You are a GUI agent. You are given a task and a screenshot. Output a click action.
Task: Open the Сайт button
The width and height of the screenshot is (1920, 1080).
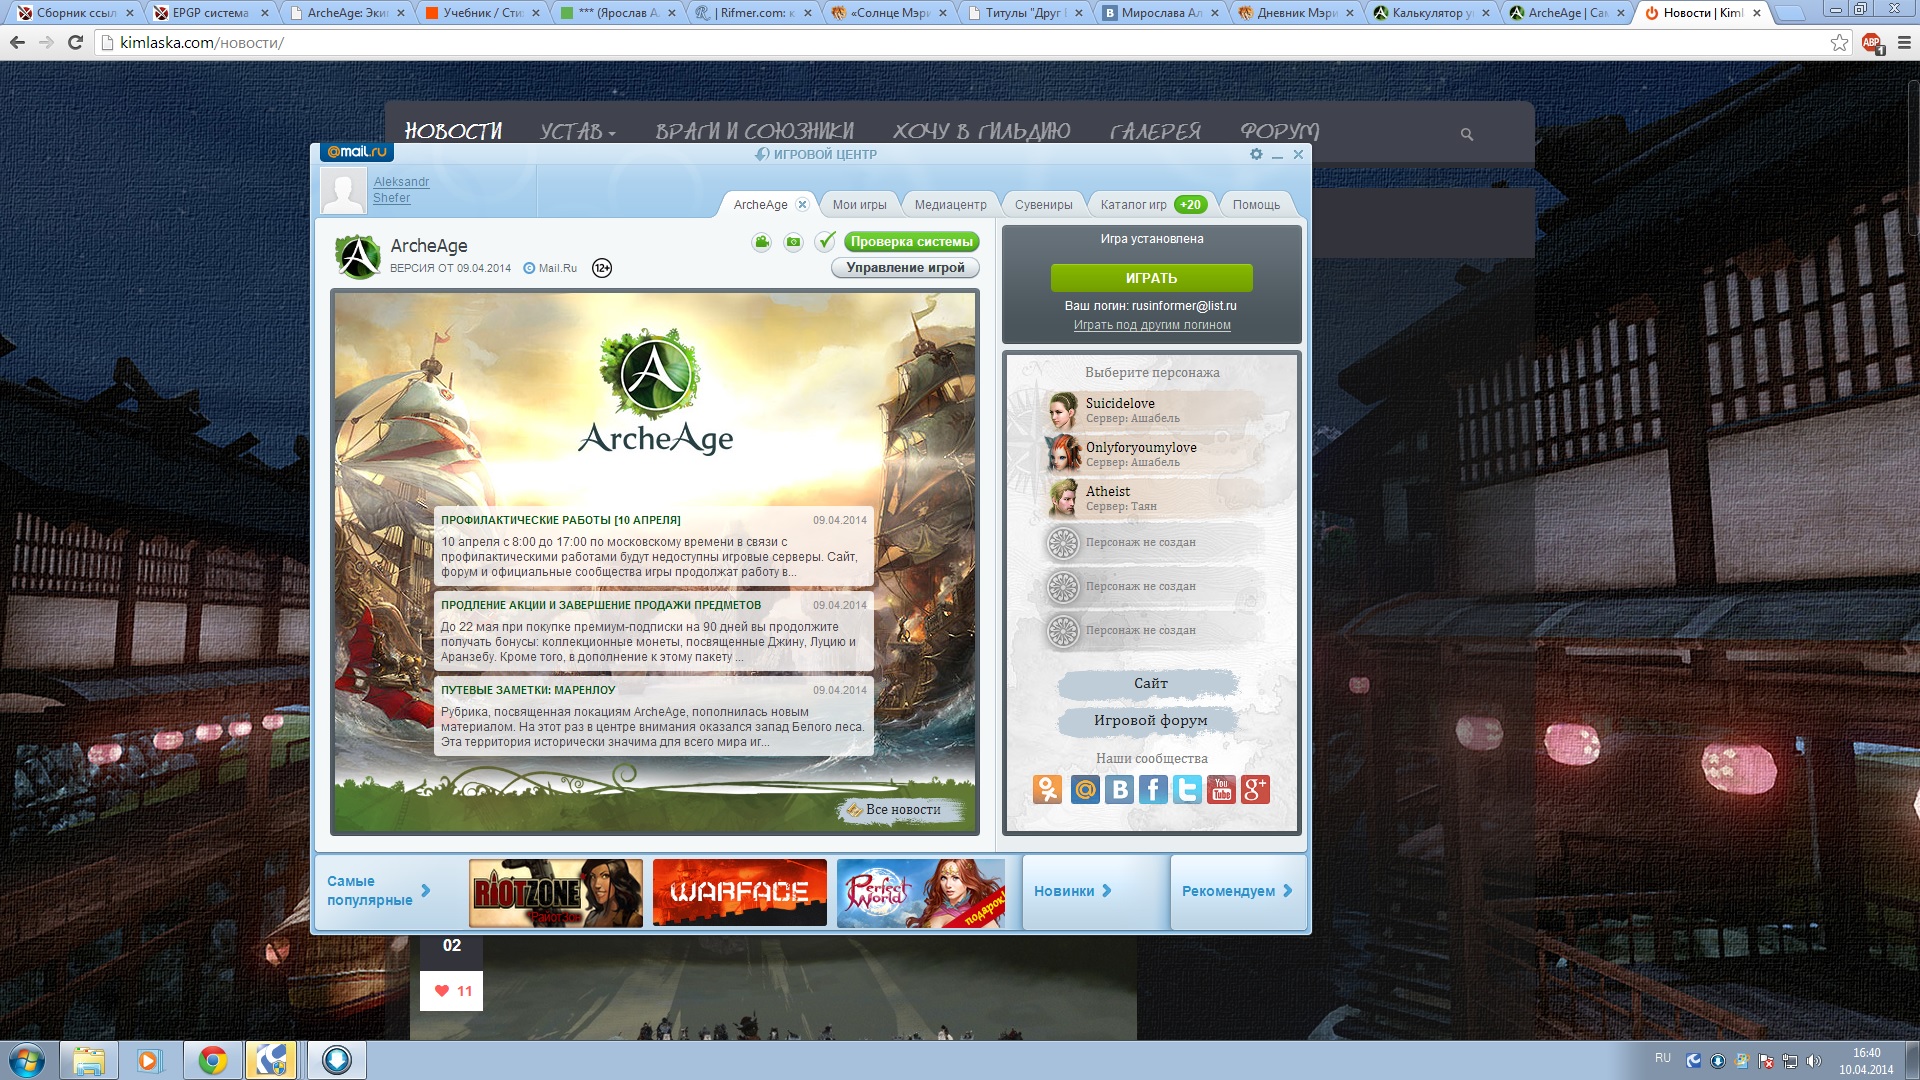(x=1151, y=684)
